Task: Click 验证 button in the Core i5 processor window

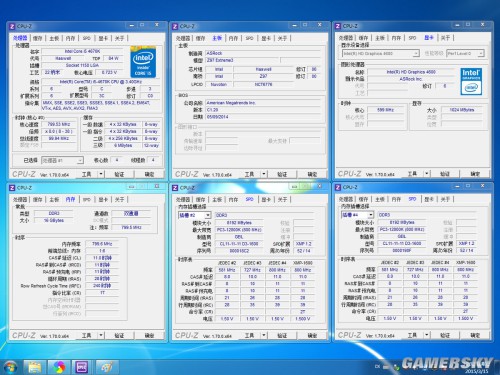Action: (x=119, y=174)
